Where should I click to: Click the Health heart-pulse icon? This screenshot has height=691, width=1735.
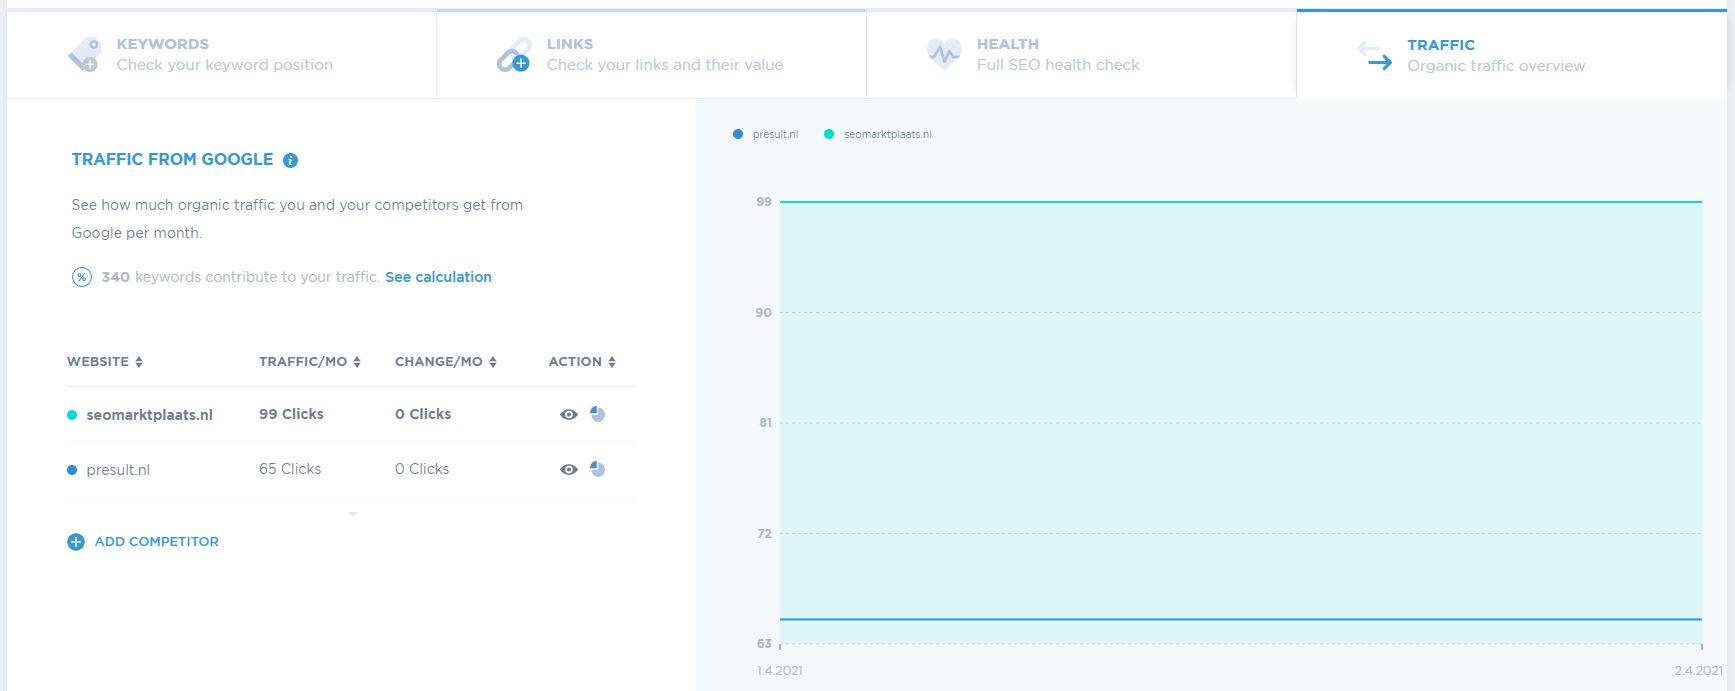[x=943, y=53]
